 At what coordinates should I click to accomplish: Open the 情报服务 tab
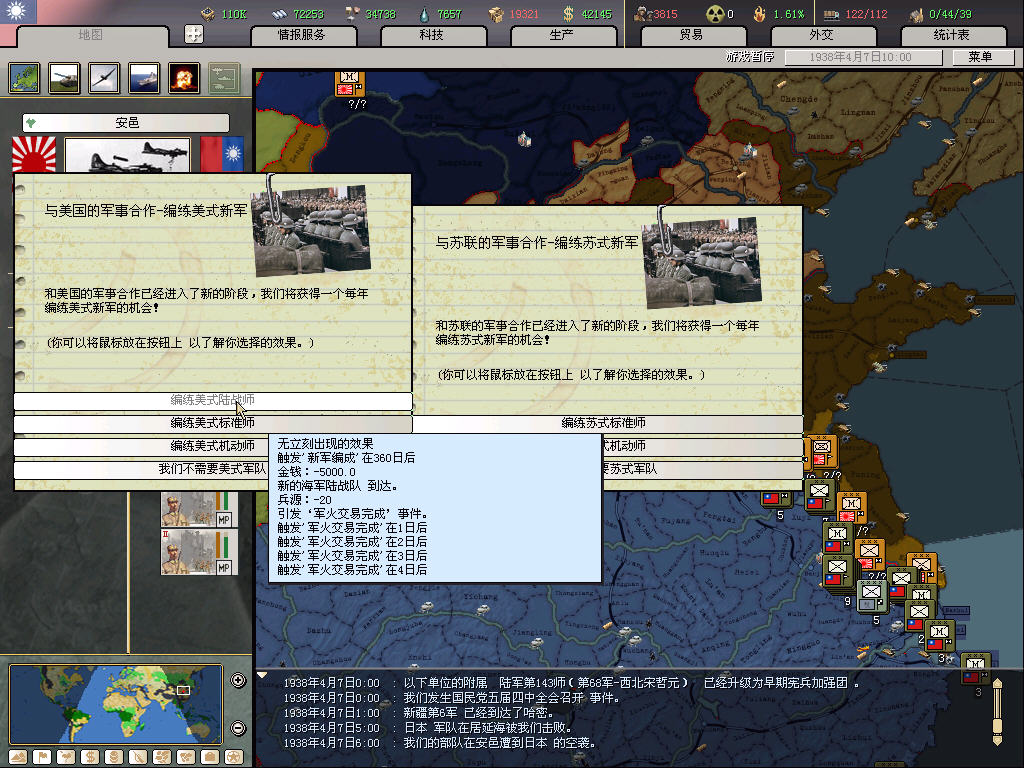tap(302, 35)
